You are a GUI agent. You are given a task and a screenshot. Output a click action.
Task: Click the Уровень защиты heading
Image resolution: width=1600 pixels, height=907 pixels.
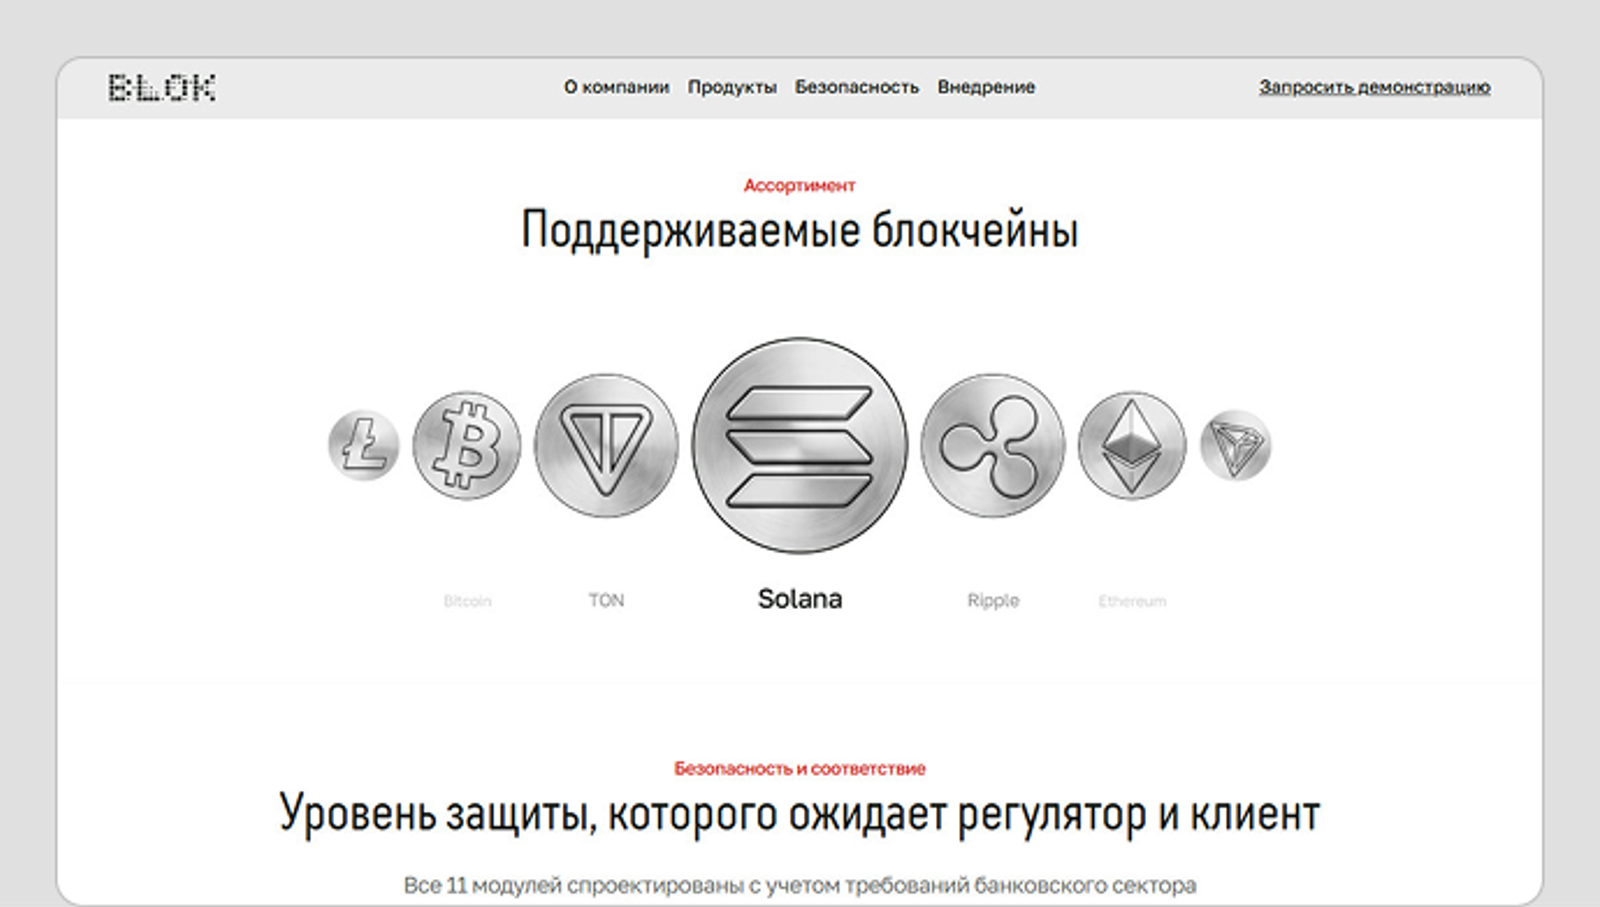(800, 814)
